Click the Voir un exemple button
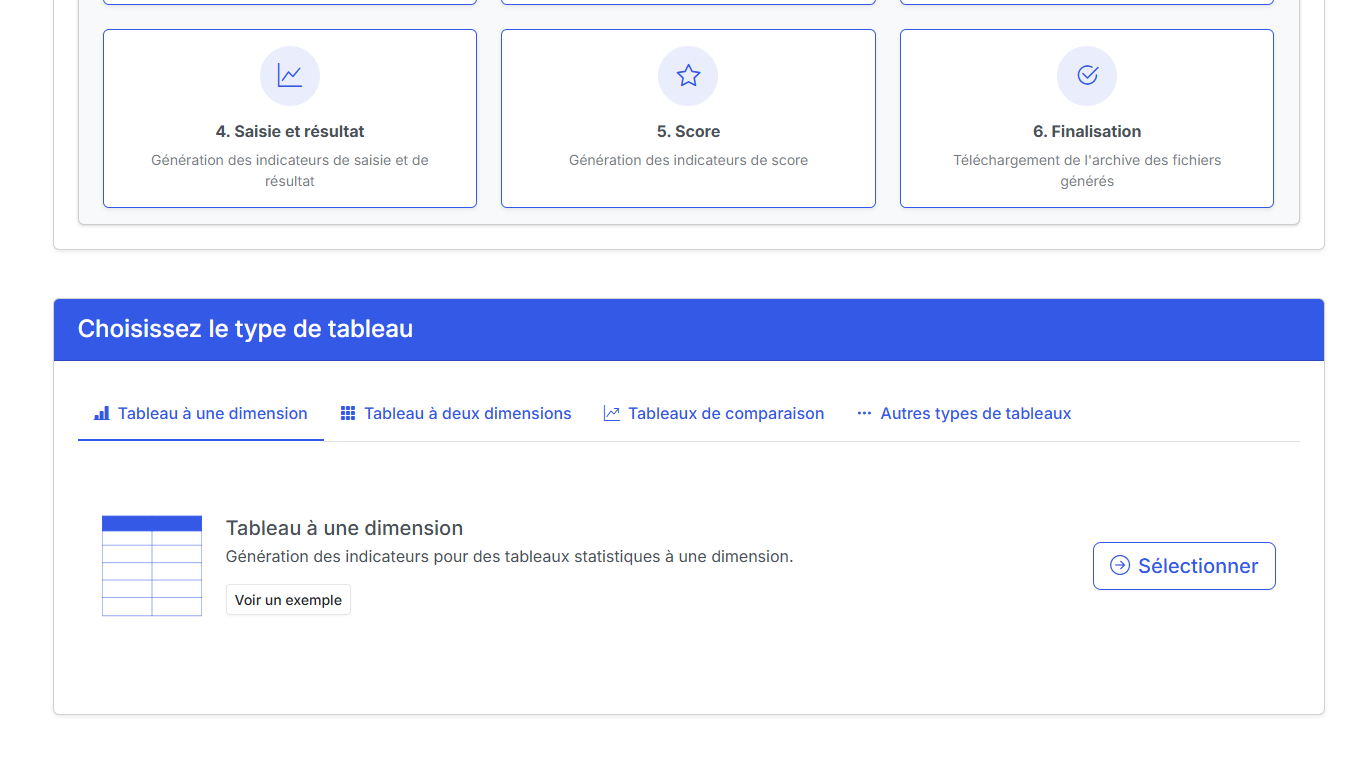 (288, 600)
